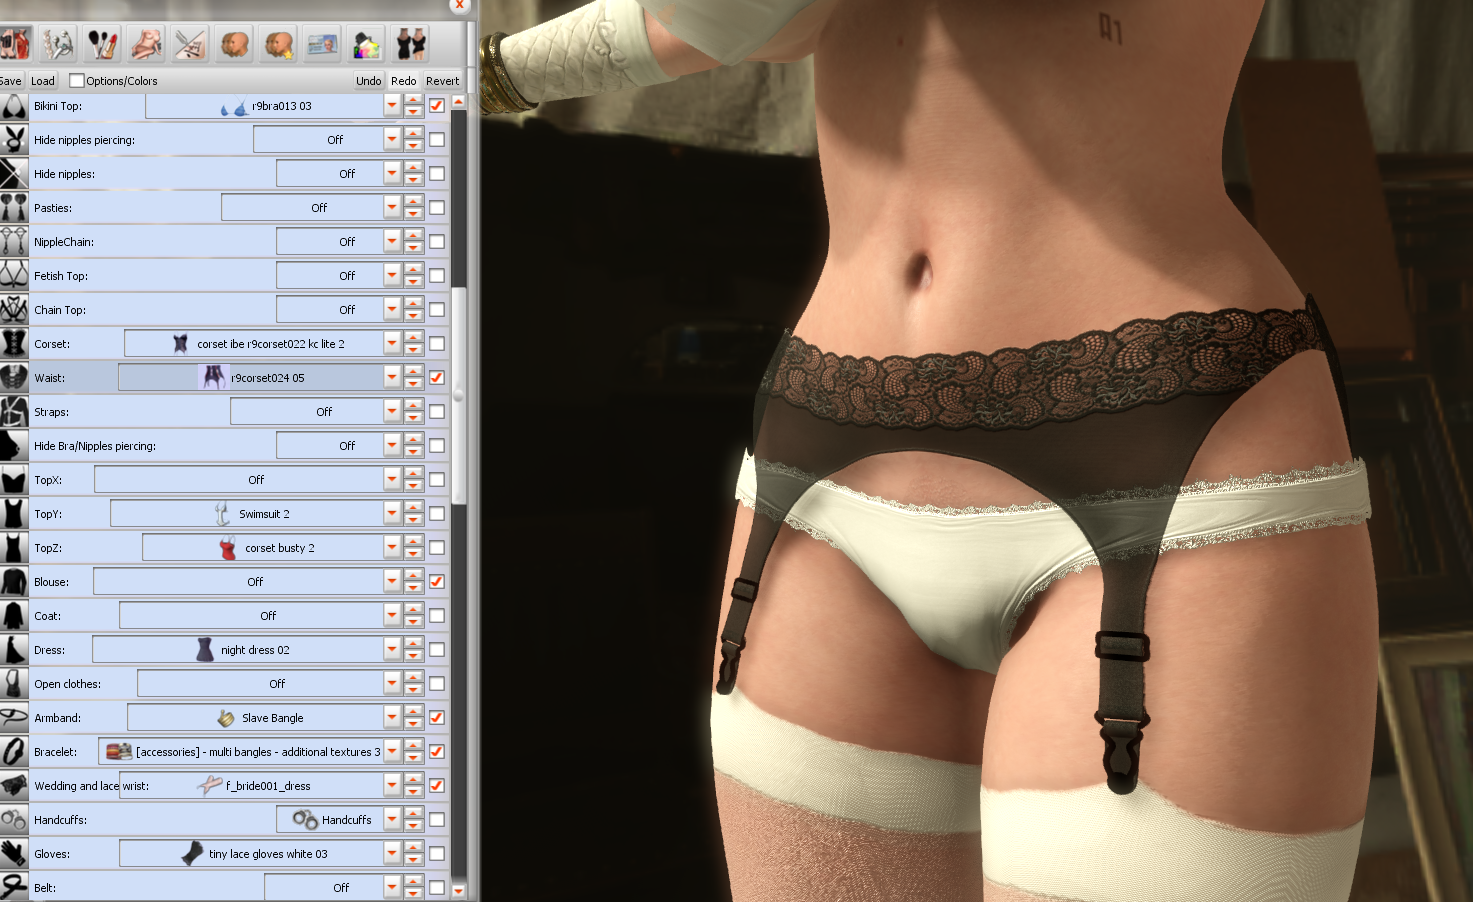Enable the Corset row checkbox
This screenshot has height=902, width=1473.
pos(437,343)
